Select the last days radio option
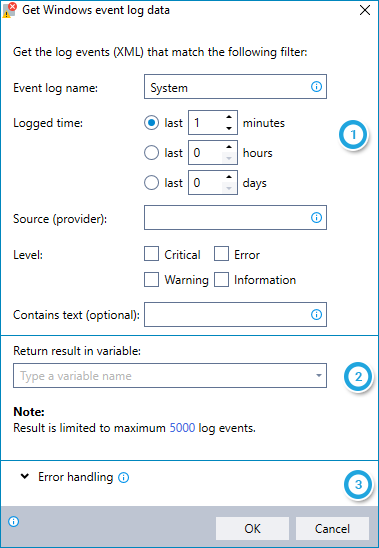 point(151,183)
